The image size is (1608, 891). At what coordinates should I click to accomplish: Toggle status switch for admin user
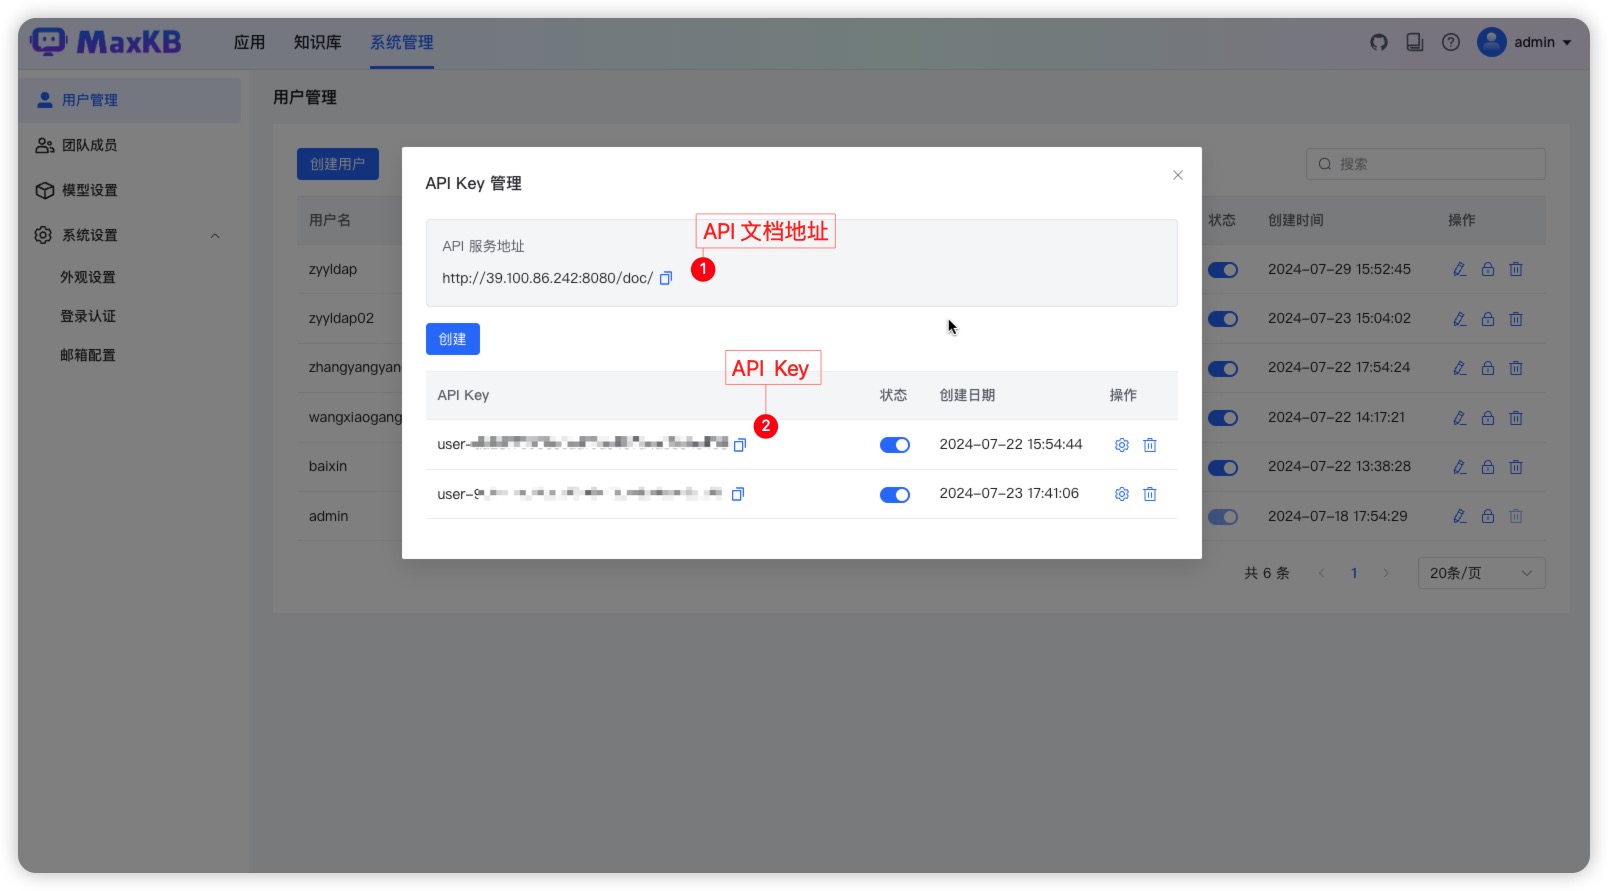(1223, 517)
